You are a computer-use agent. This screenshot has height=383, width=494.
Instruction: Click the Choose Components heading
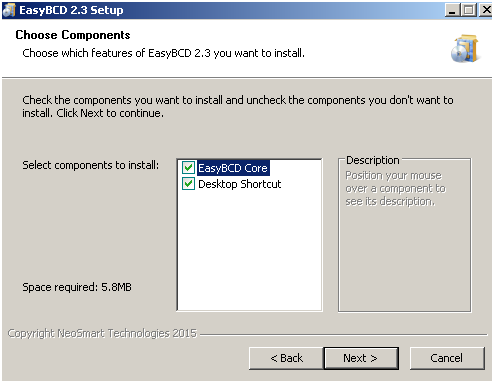coord(73,35)
